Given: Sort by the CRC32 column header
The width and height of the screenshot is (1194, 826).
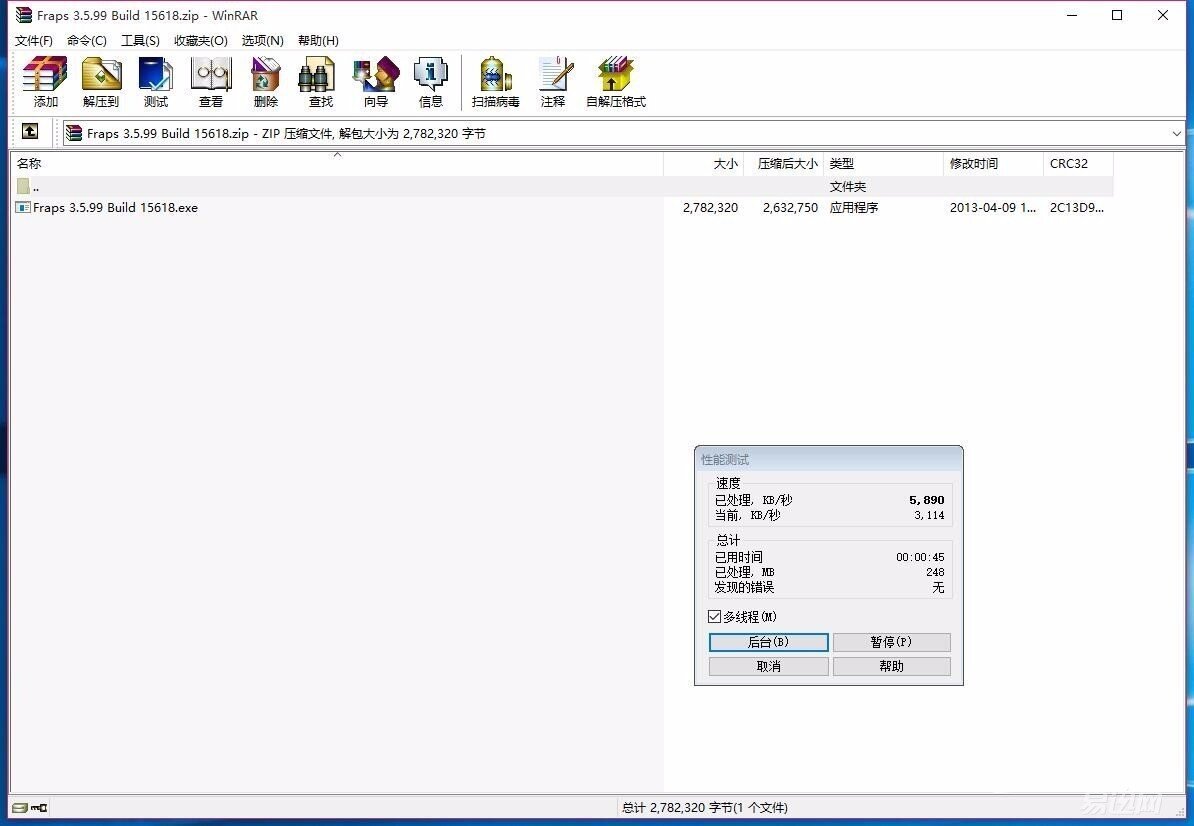Looking at the screenshot, I should click(1078, 164).
